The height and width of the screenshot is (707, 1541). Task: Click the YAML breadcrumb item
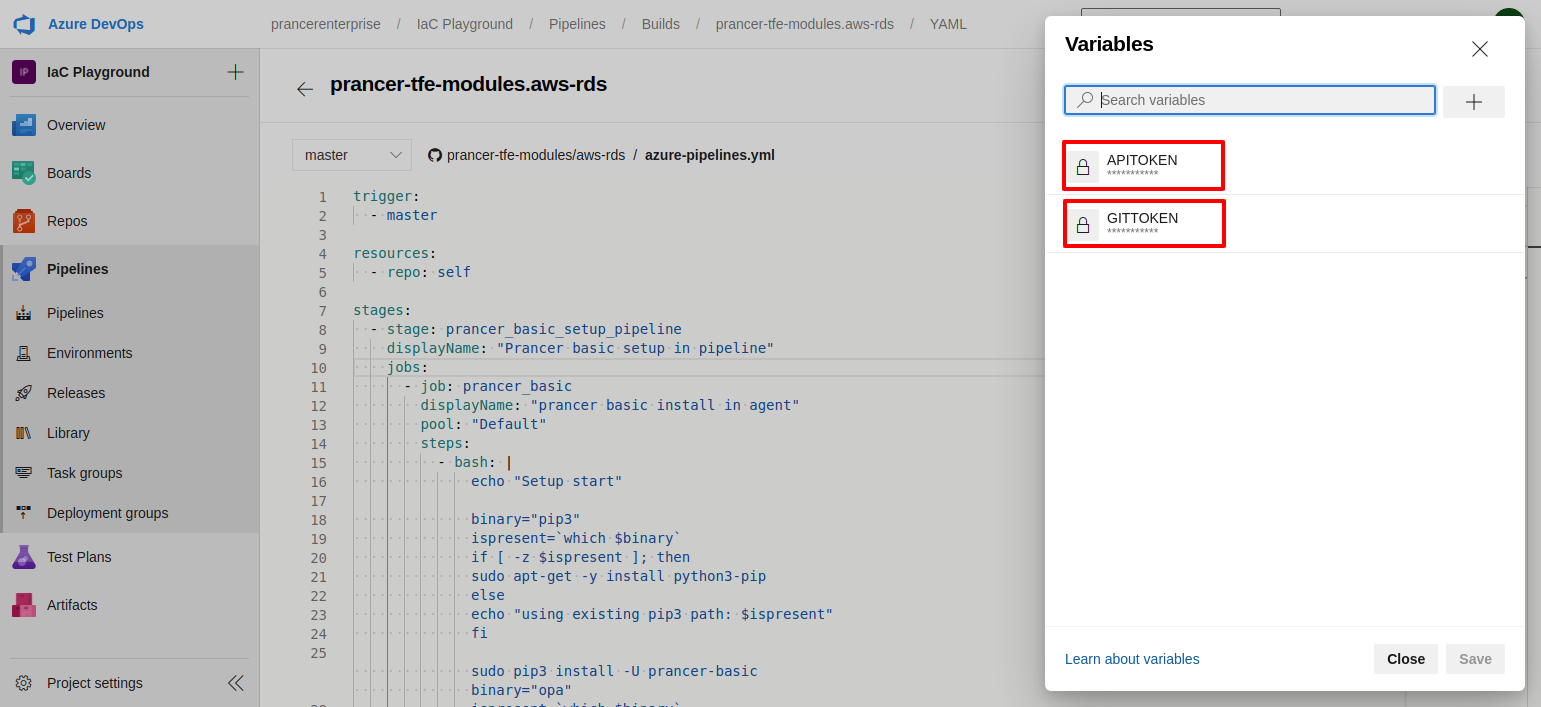948,24
